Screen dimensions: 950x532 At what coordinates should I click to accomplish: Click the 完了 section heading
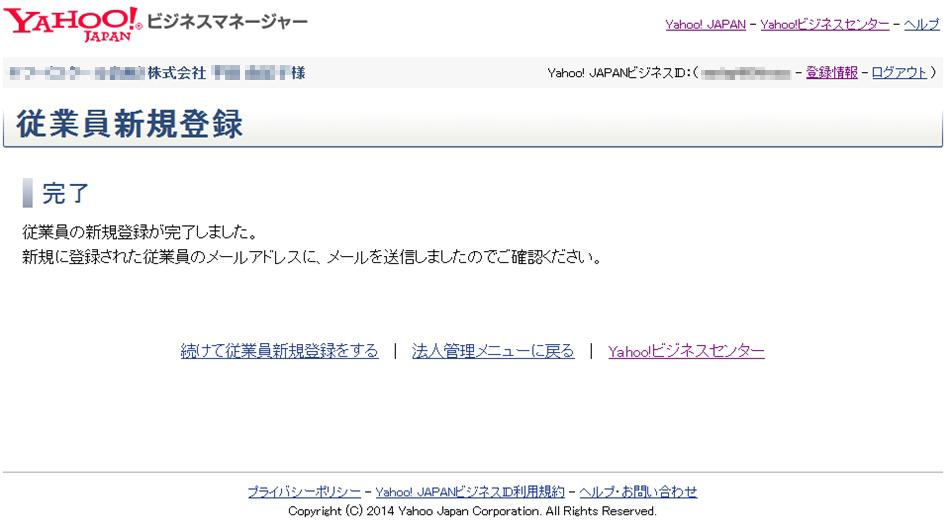tap(66, 193)
